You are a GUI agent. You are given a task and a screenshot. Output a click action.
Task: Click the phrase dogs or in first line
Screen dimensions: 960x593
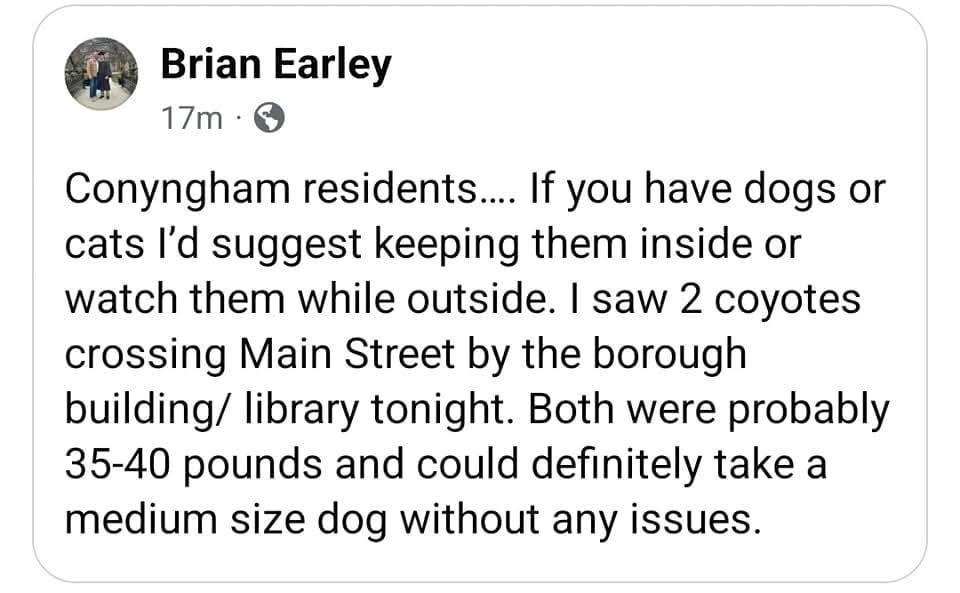click(x=814, y=190)
